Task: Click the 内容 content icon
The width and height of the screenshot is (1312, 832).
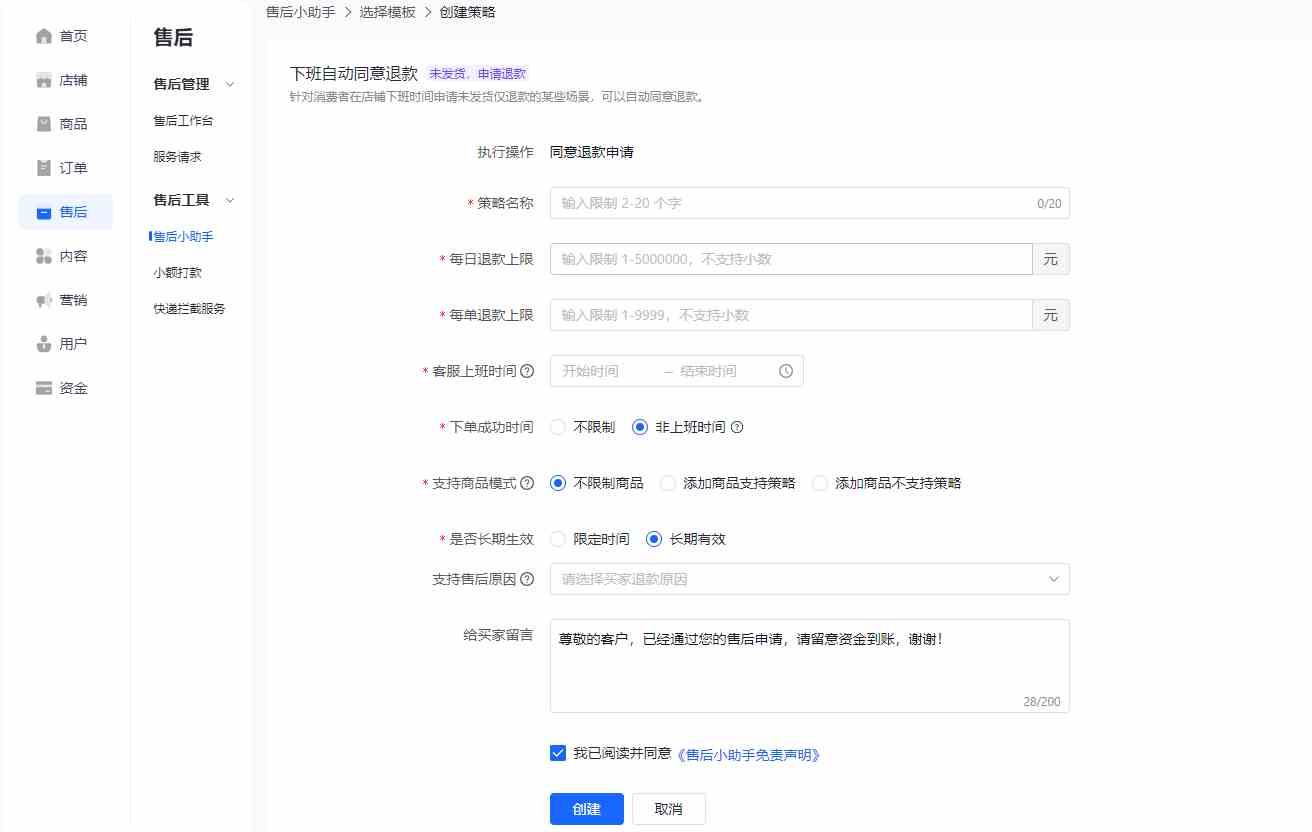Action: click(43, 256)
